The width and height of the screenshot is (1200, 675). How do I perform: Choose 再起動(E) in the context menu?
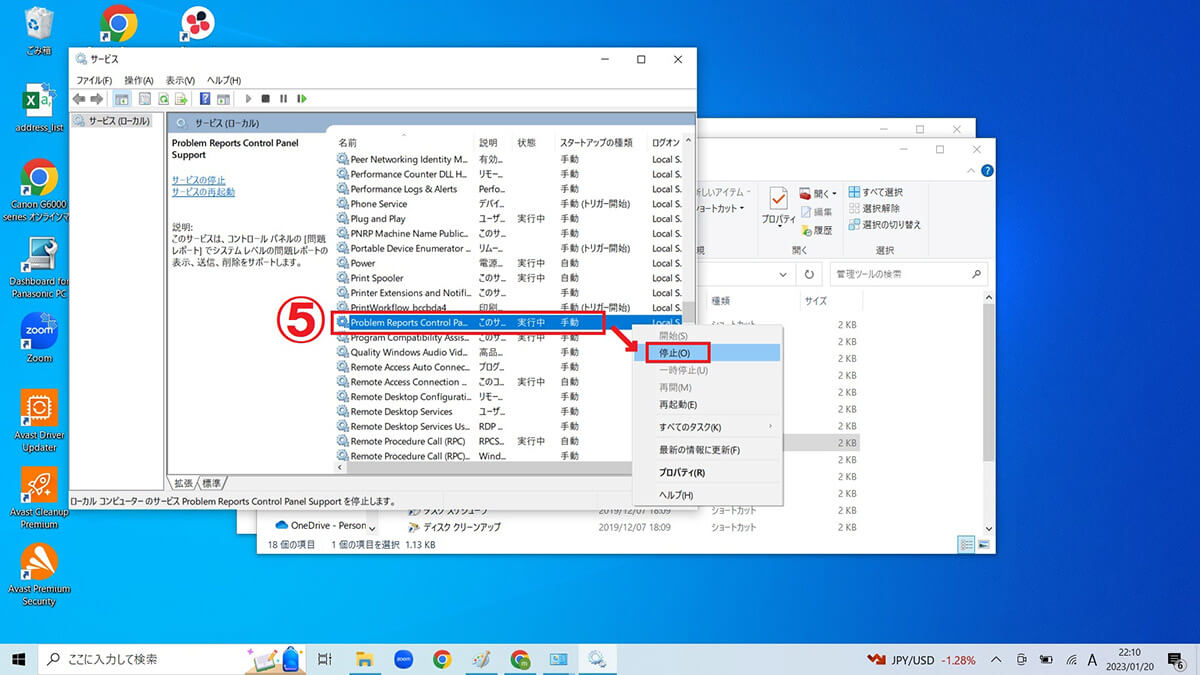click(706, 405)
